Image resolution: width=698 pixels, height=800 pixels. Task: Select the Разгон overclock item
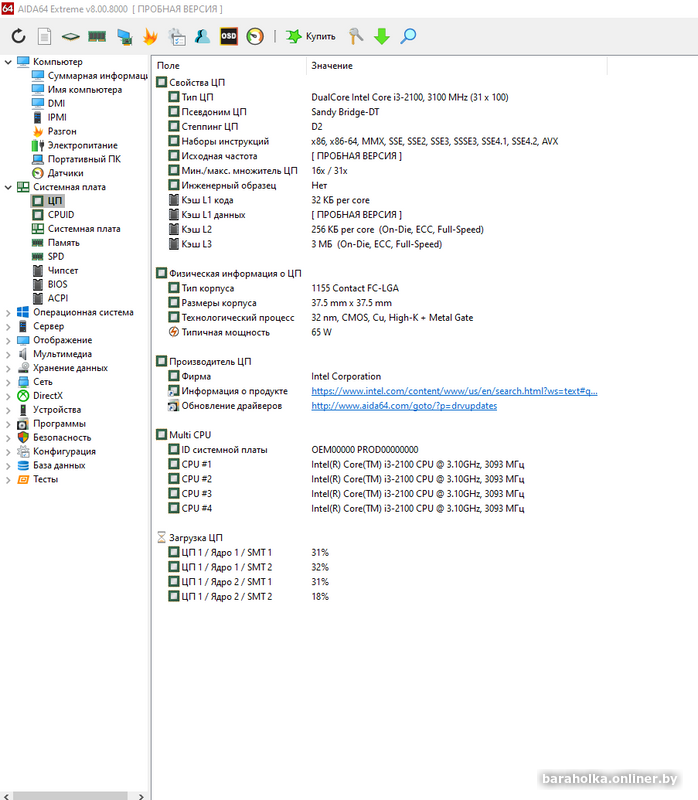(x=54, y=131)
